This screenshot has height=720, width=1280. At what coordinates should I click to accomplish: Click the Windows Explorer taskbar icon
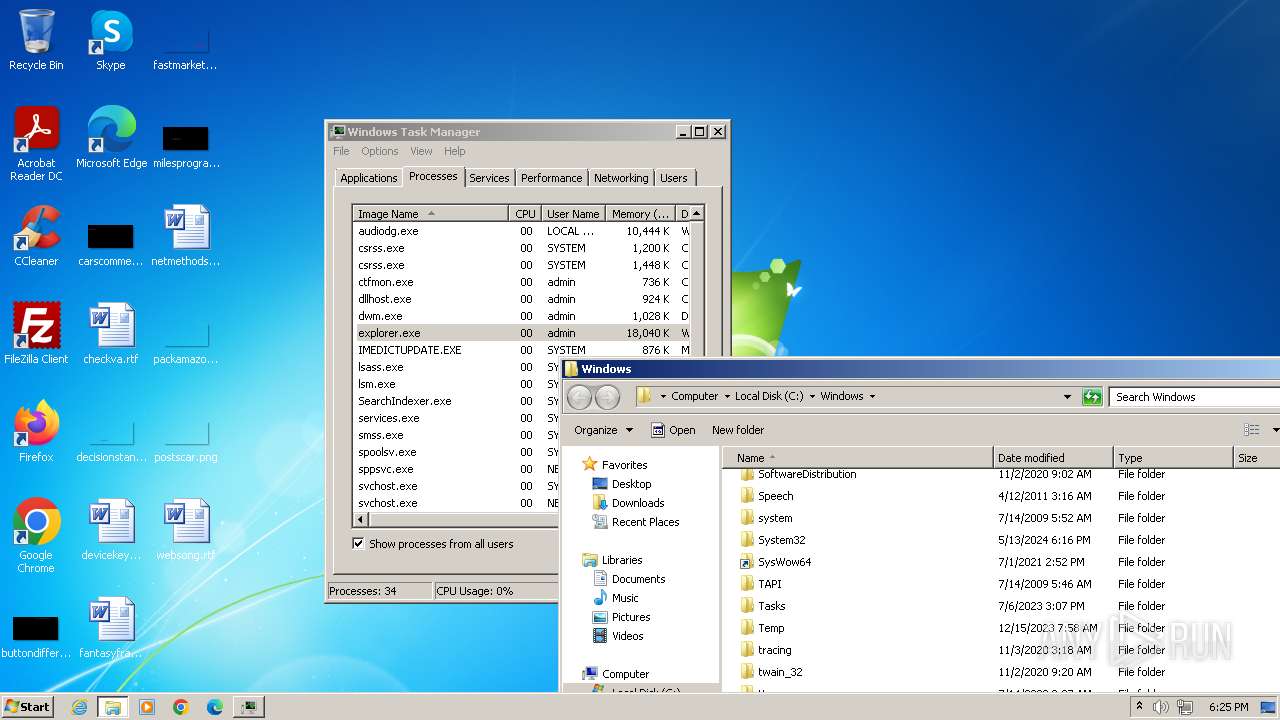pyautogui.click(x=113, y=707)
